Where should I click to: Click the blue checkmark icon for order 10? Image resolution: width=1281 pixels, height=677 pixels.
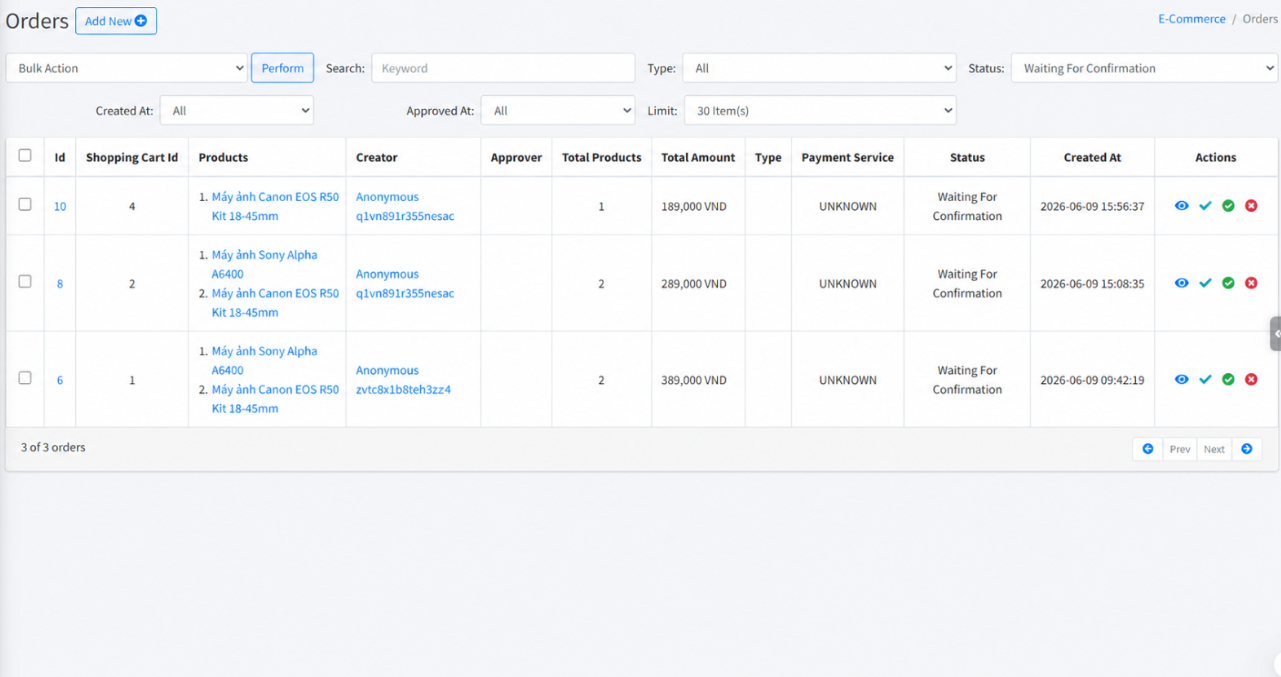(1205, 206)
